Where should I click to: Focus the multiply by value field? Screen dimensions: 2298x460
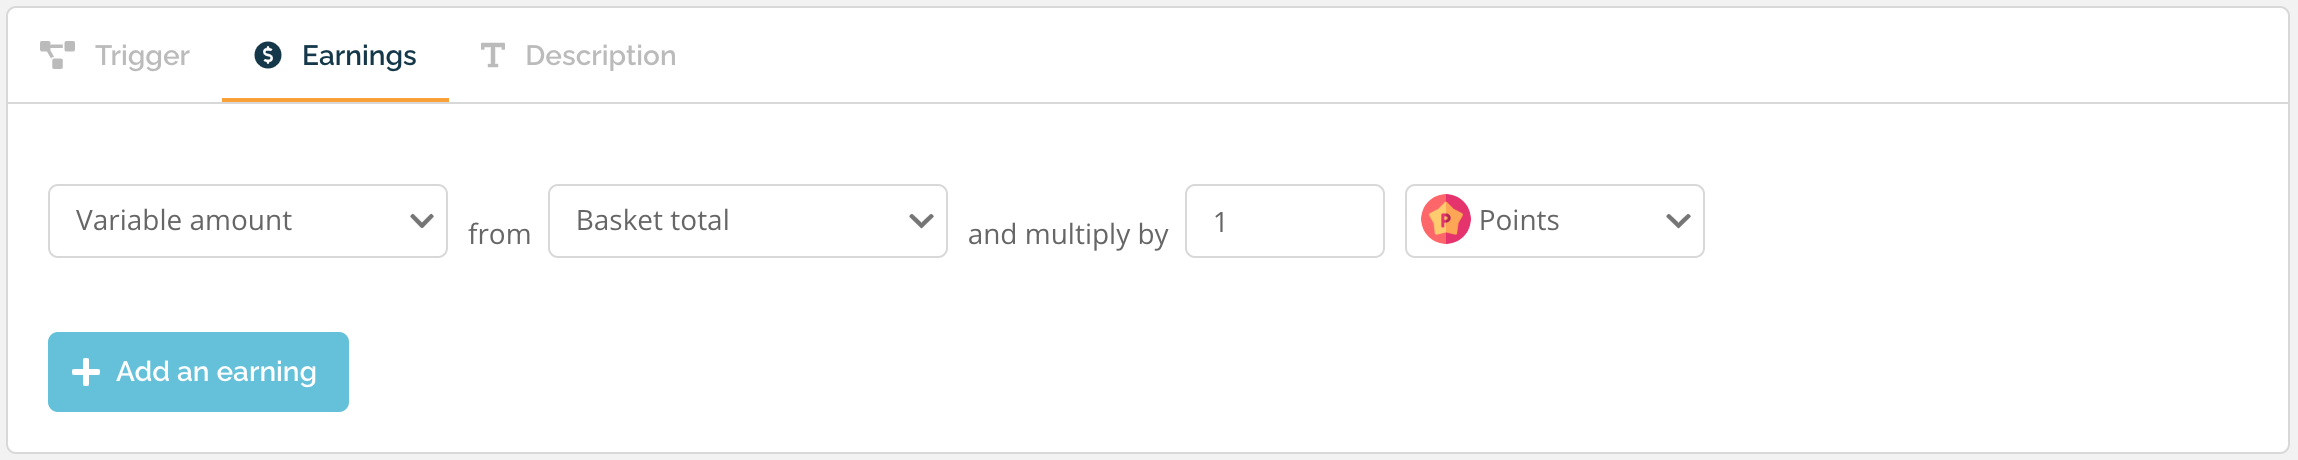tap(1285, 221)
